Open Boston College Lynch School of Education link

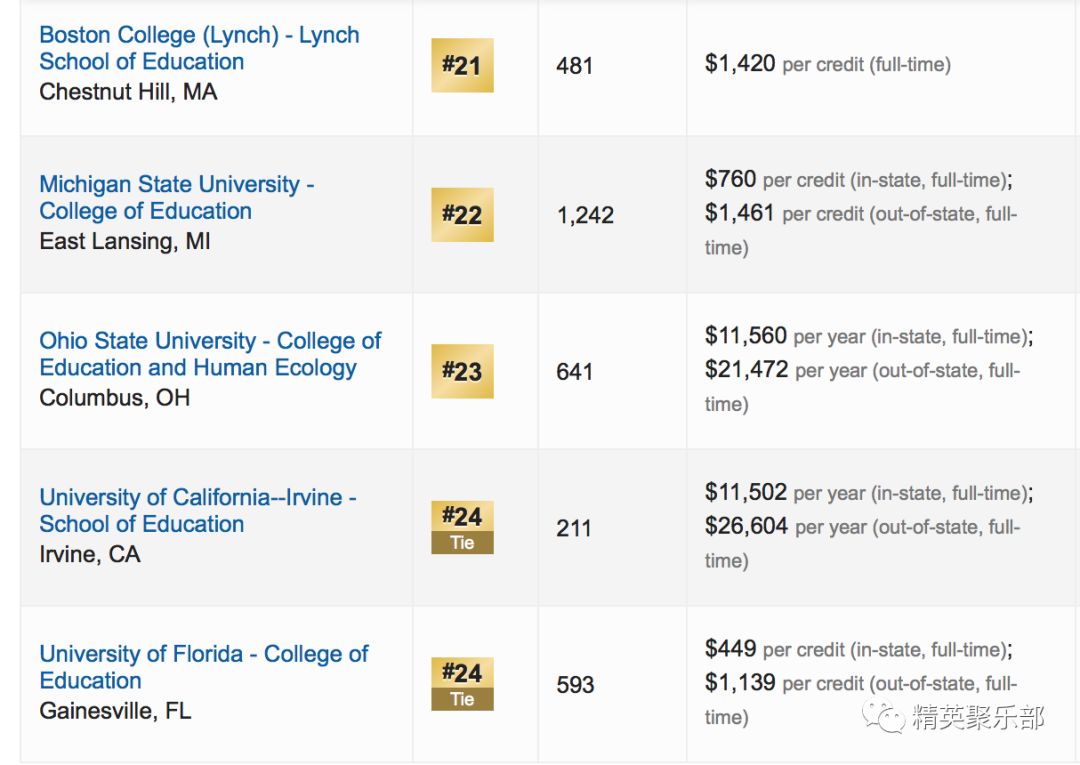point(199,48)
